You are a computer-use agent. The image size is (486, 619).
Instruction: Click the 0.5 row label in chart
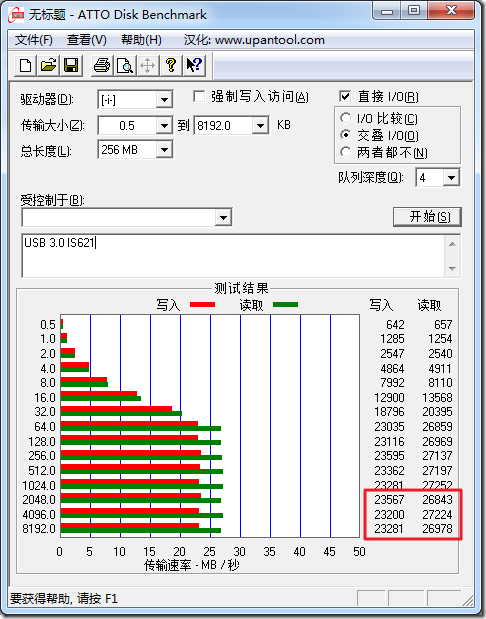tap(48, 325)
